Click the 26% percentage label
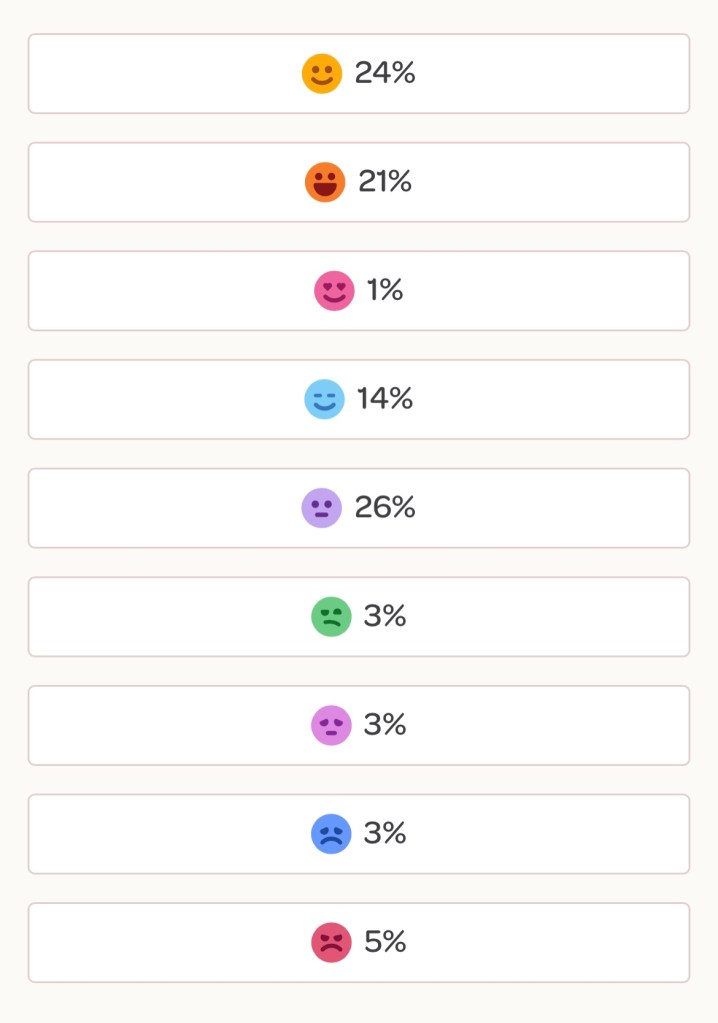The image size is (718, 1023). 385,508
